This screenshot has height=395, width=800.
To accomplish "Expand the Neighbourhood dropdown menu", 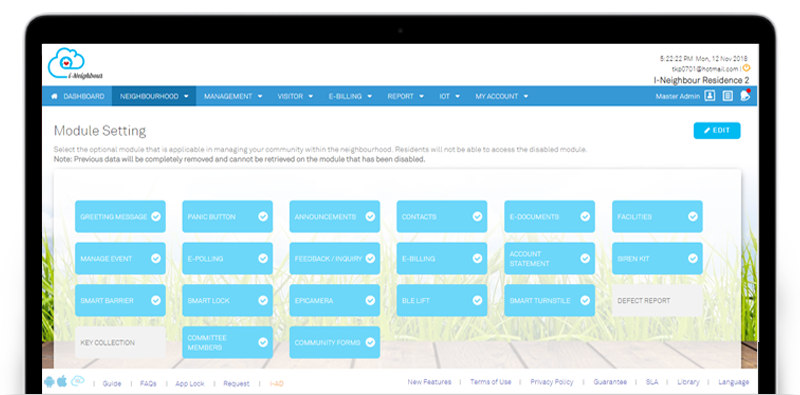I will 154,96.
